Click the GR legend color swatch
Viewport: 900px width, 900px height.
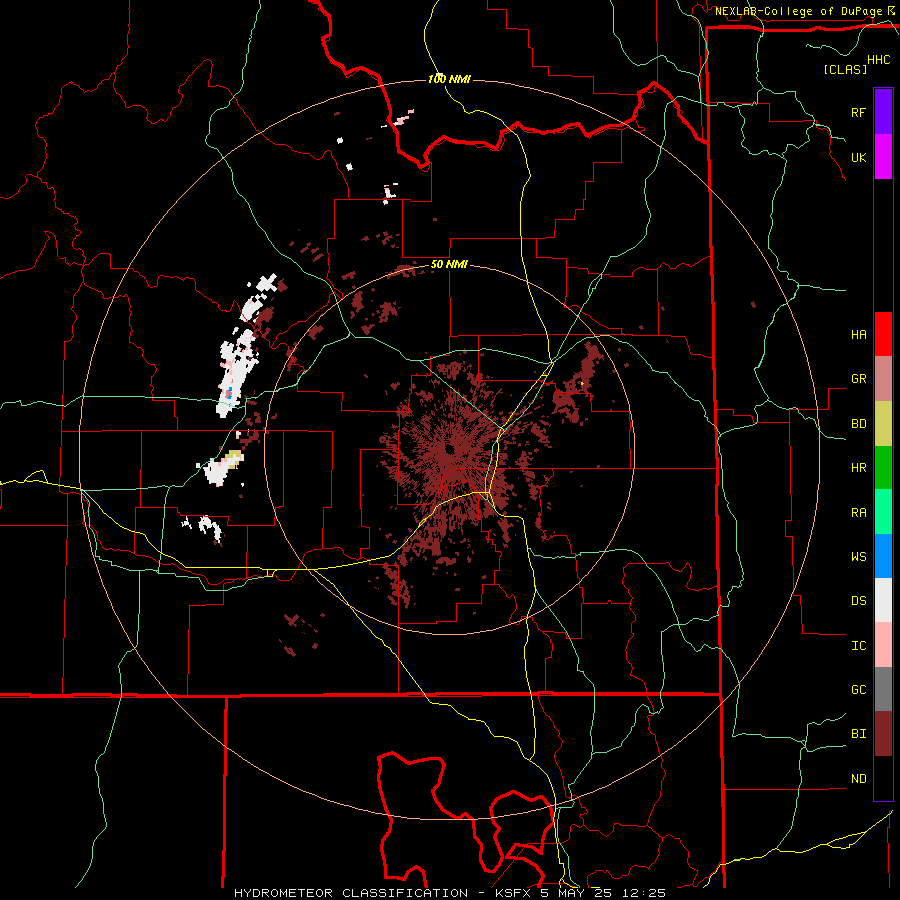pyautogui.click(x=883, y=379)
